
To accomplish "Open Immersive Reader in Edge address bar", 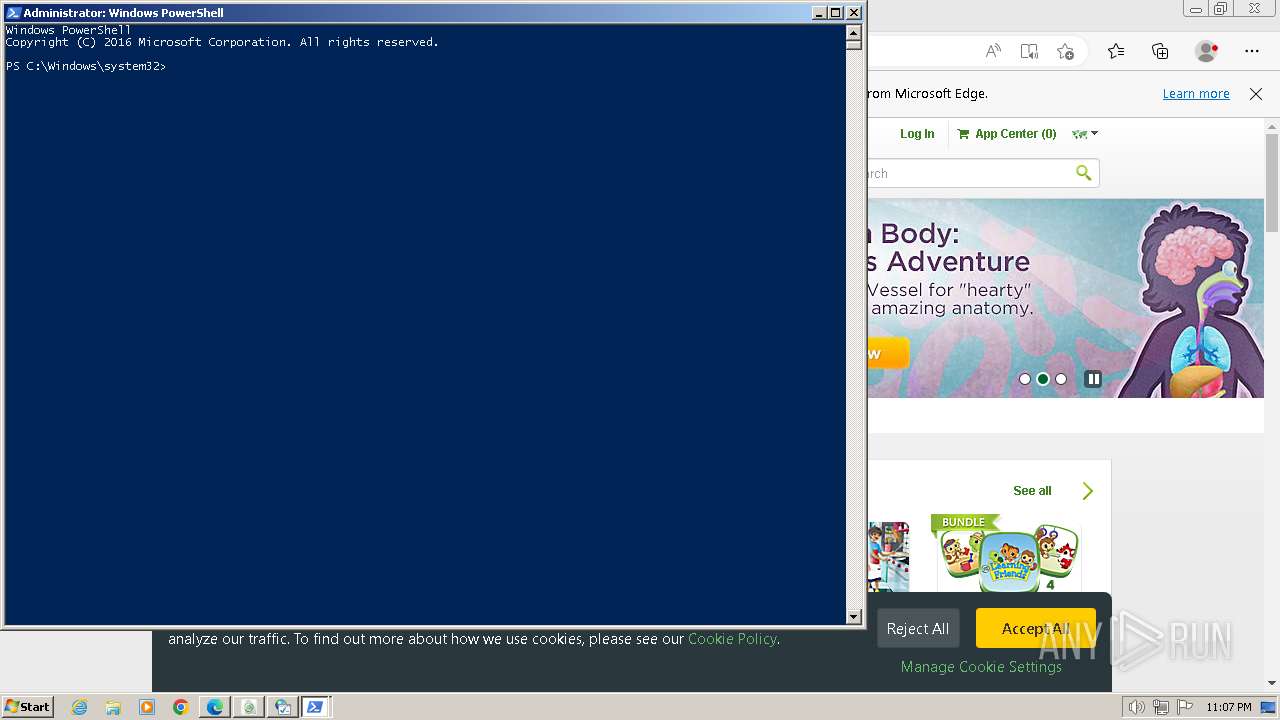I will coord(1029,51).
